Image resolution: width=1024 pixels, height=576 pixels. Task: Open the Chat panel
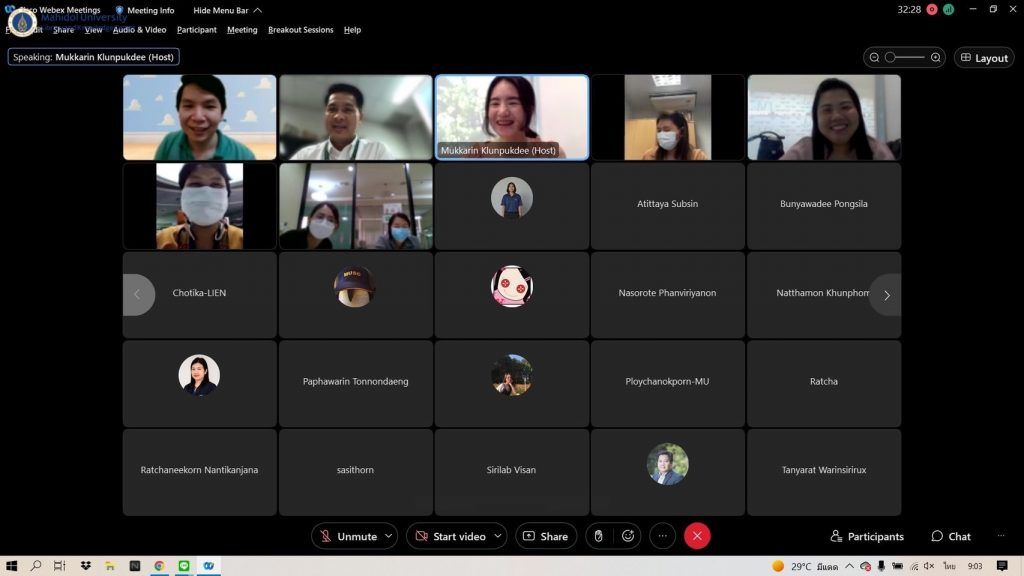click(950, 536)
